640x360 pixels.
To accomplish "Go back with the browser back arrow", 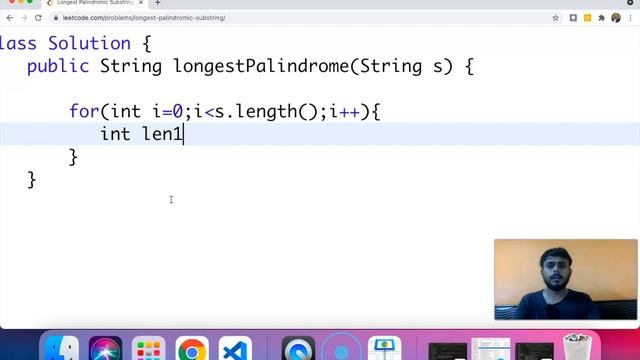I will [10, 18].
